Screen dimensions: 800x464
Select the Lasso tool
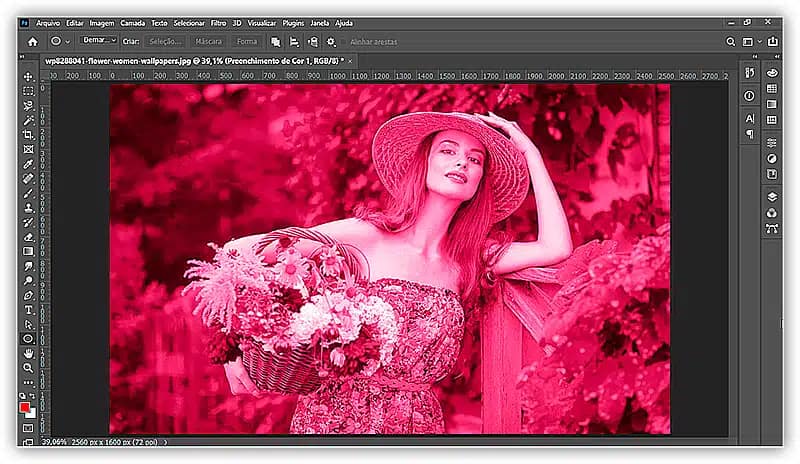[28, 106]
